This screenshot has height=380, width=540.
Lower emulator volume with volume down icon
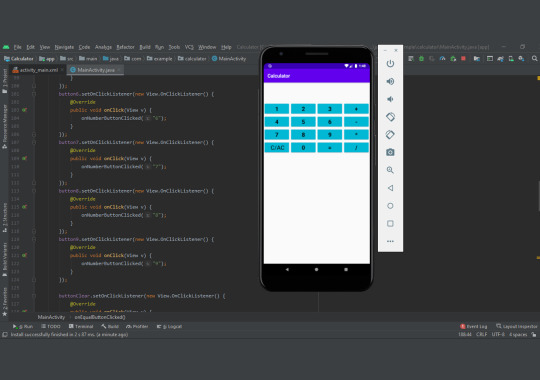[x=390, y=99]
